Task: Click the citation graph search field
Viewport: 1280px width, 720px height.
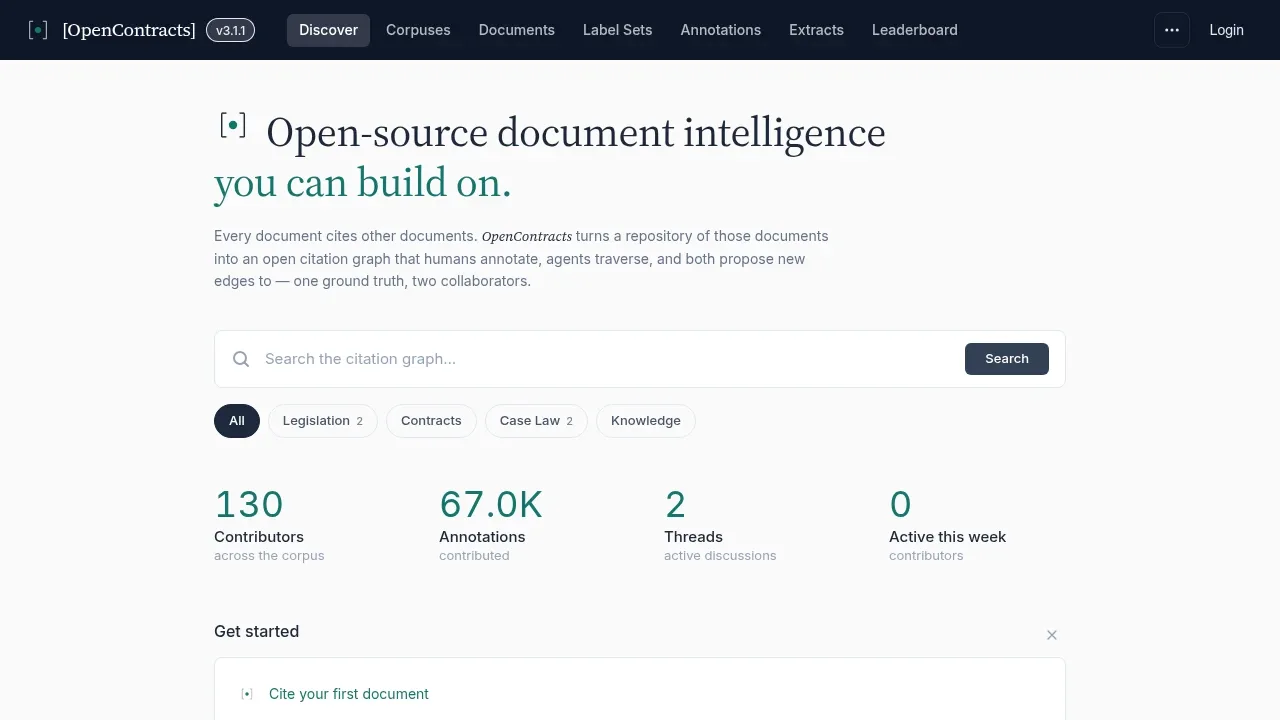Action: pos(606,359)
